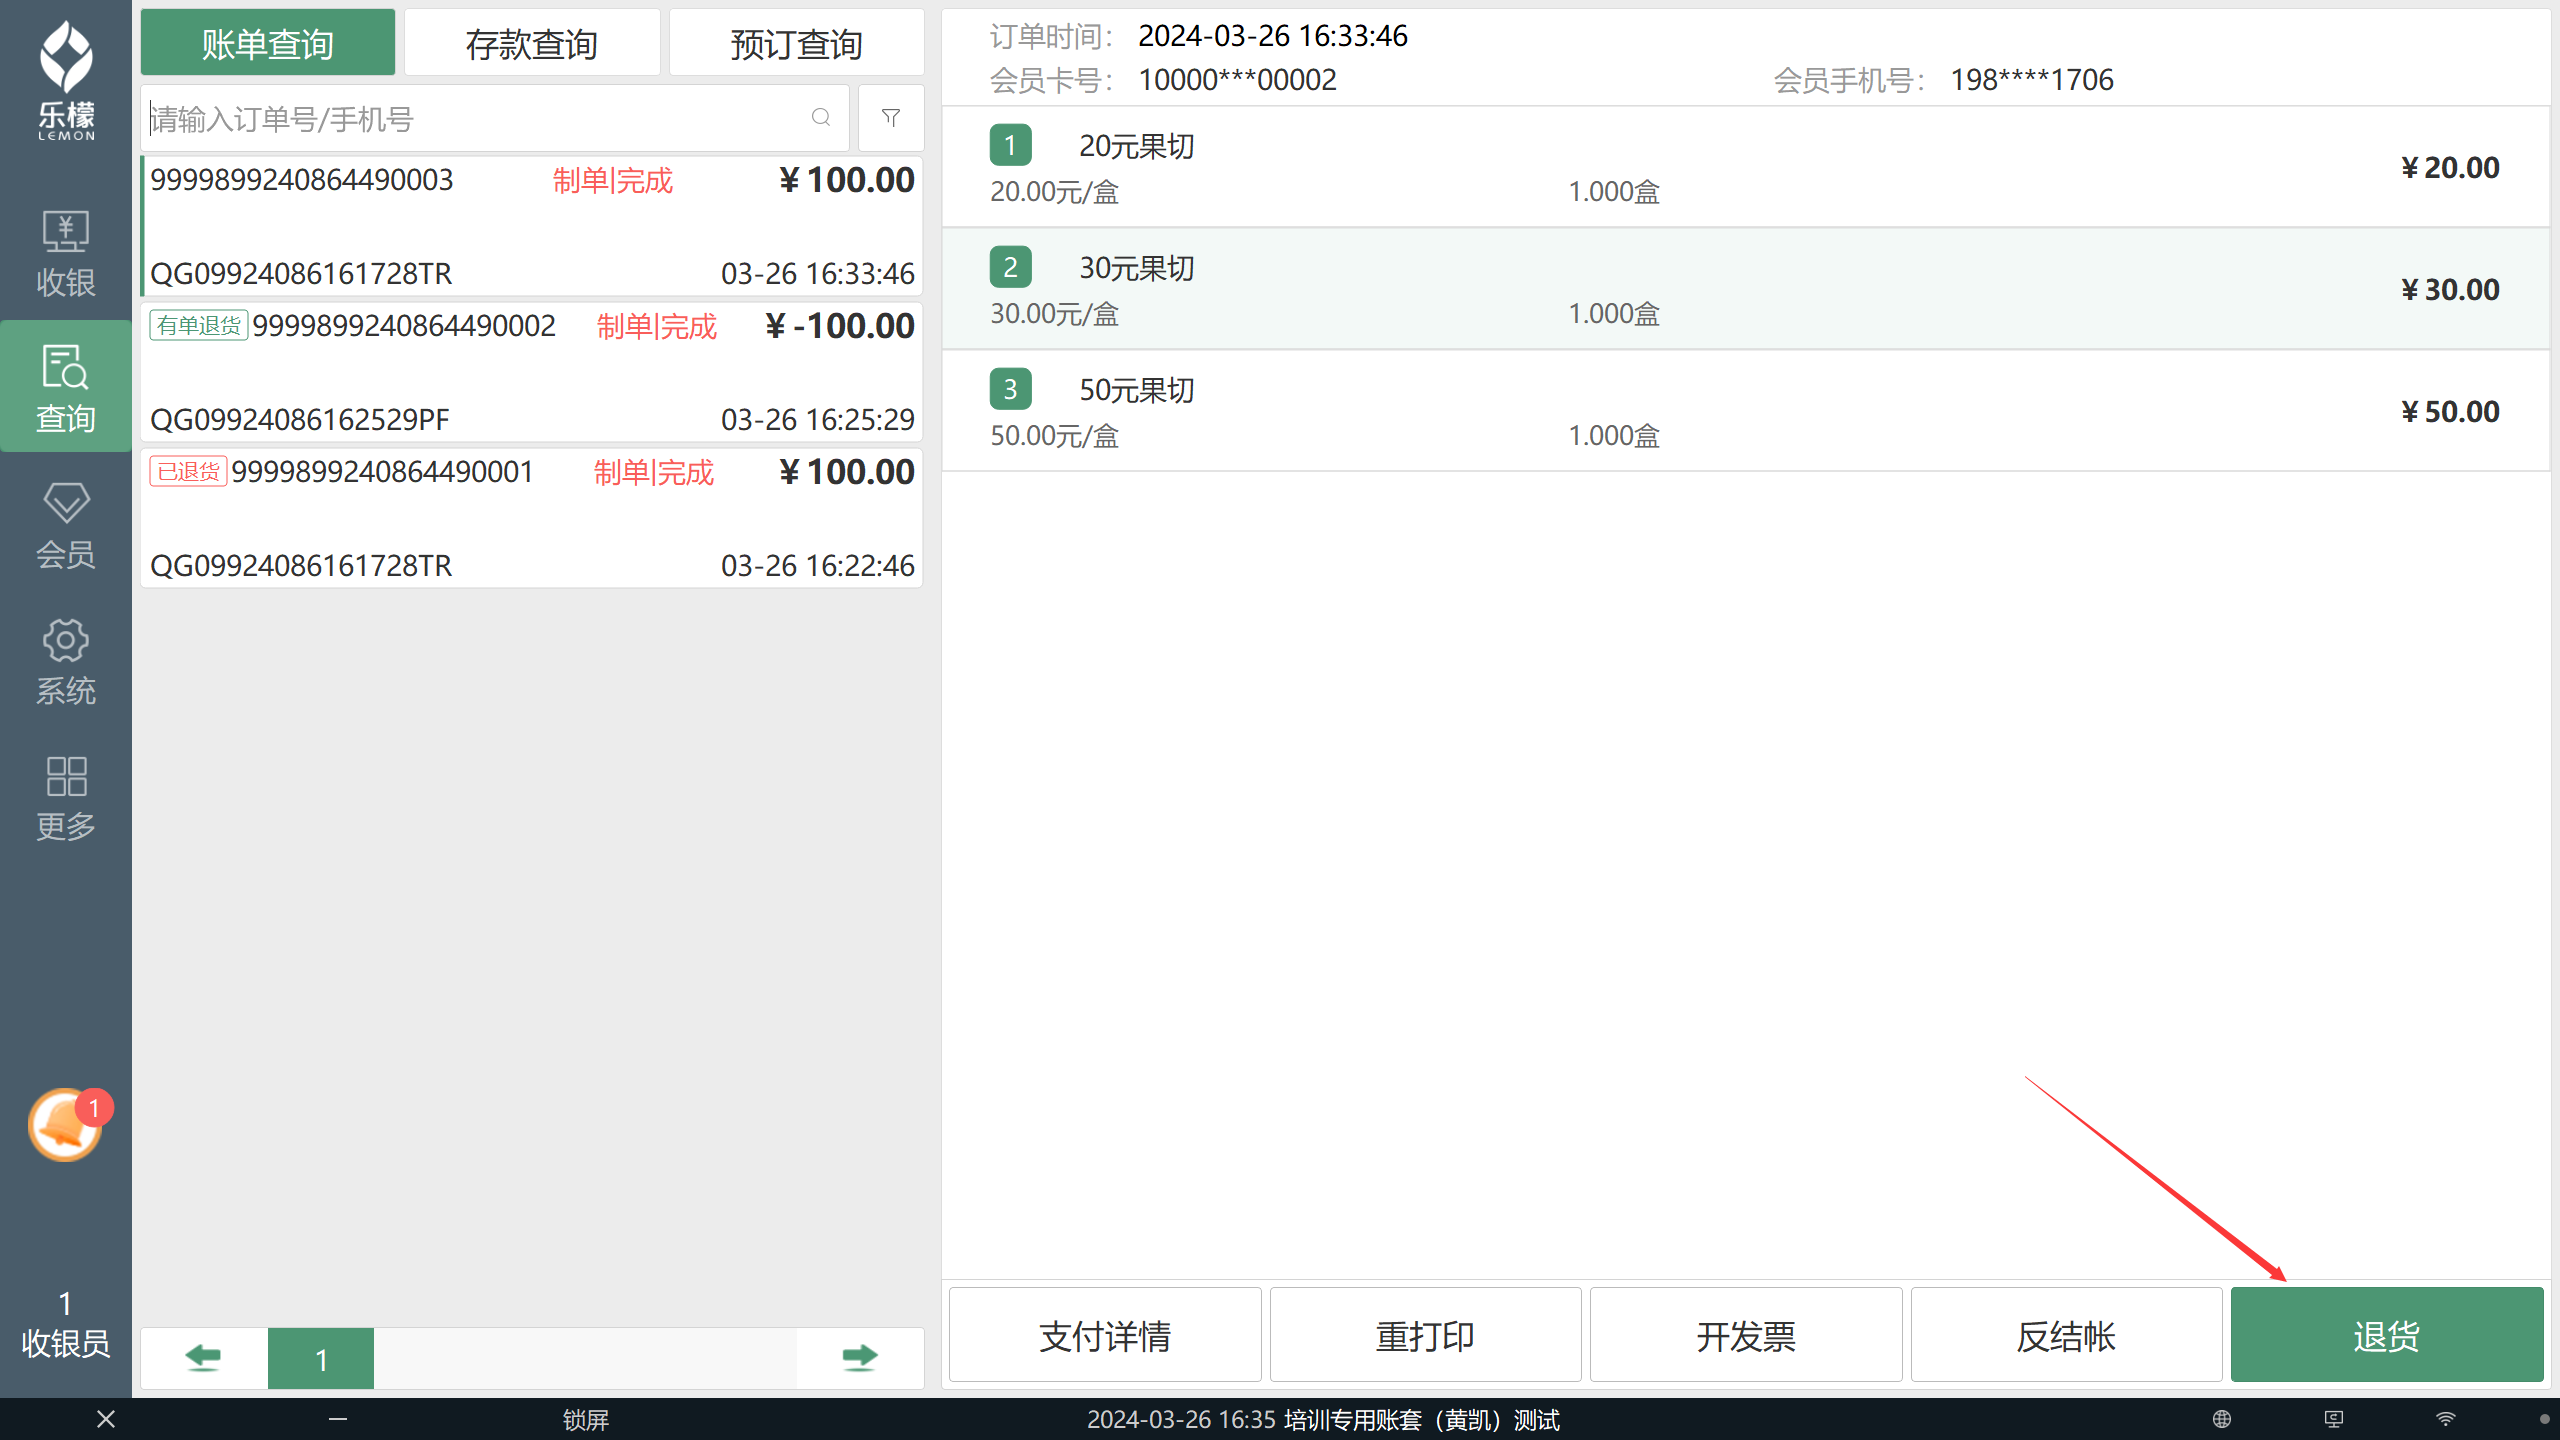The height and width of the screenshot is (1440, 2560).
Task: Click the close X in bottom bar
Action: (106, 1419)
